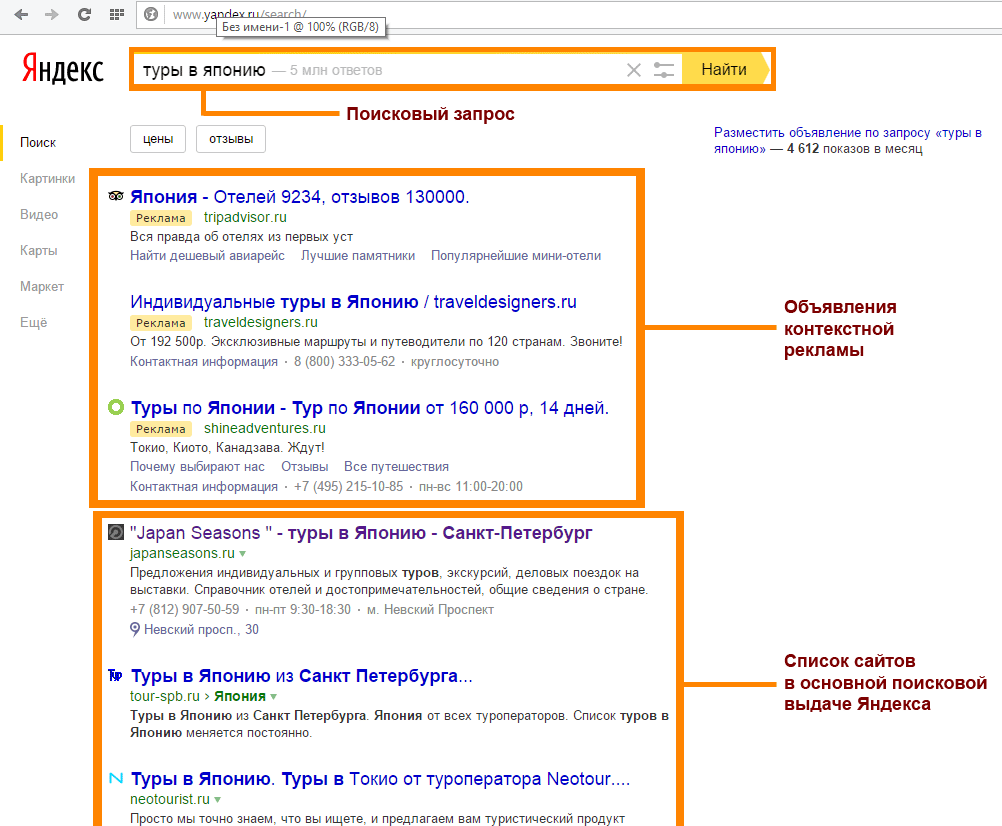The height and width of the screenshot is (826, 1002).
Task: Click the Лучшие памятники sitelink
Action: point(358,256)
